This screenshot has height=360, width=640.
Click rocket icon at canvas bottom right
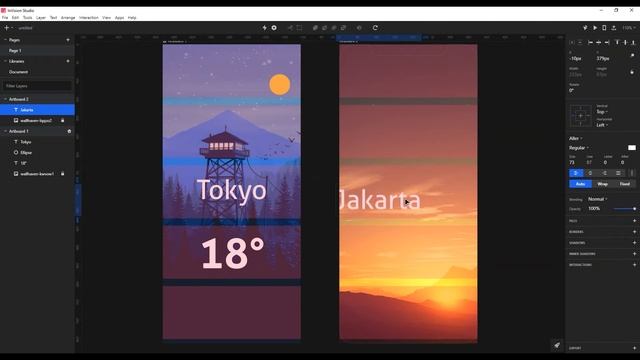(557, 345)
